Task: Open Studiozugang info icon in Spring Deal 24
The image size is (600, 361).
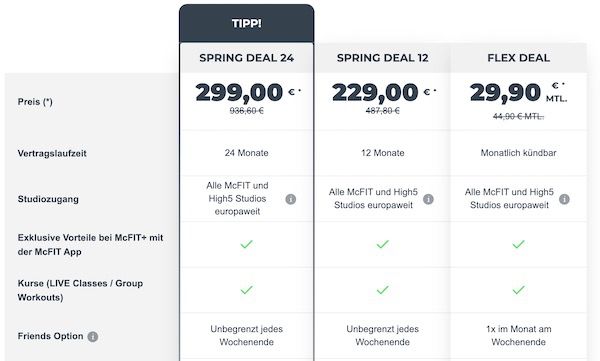Action: tap(291, 199)
